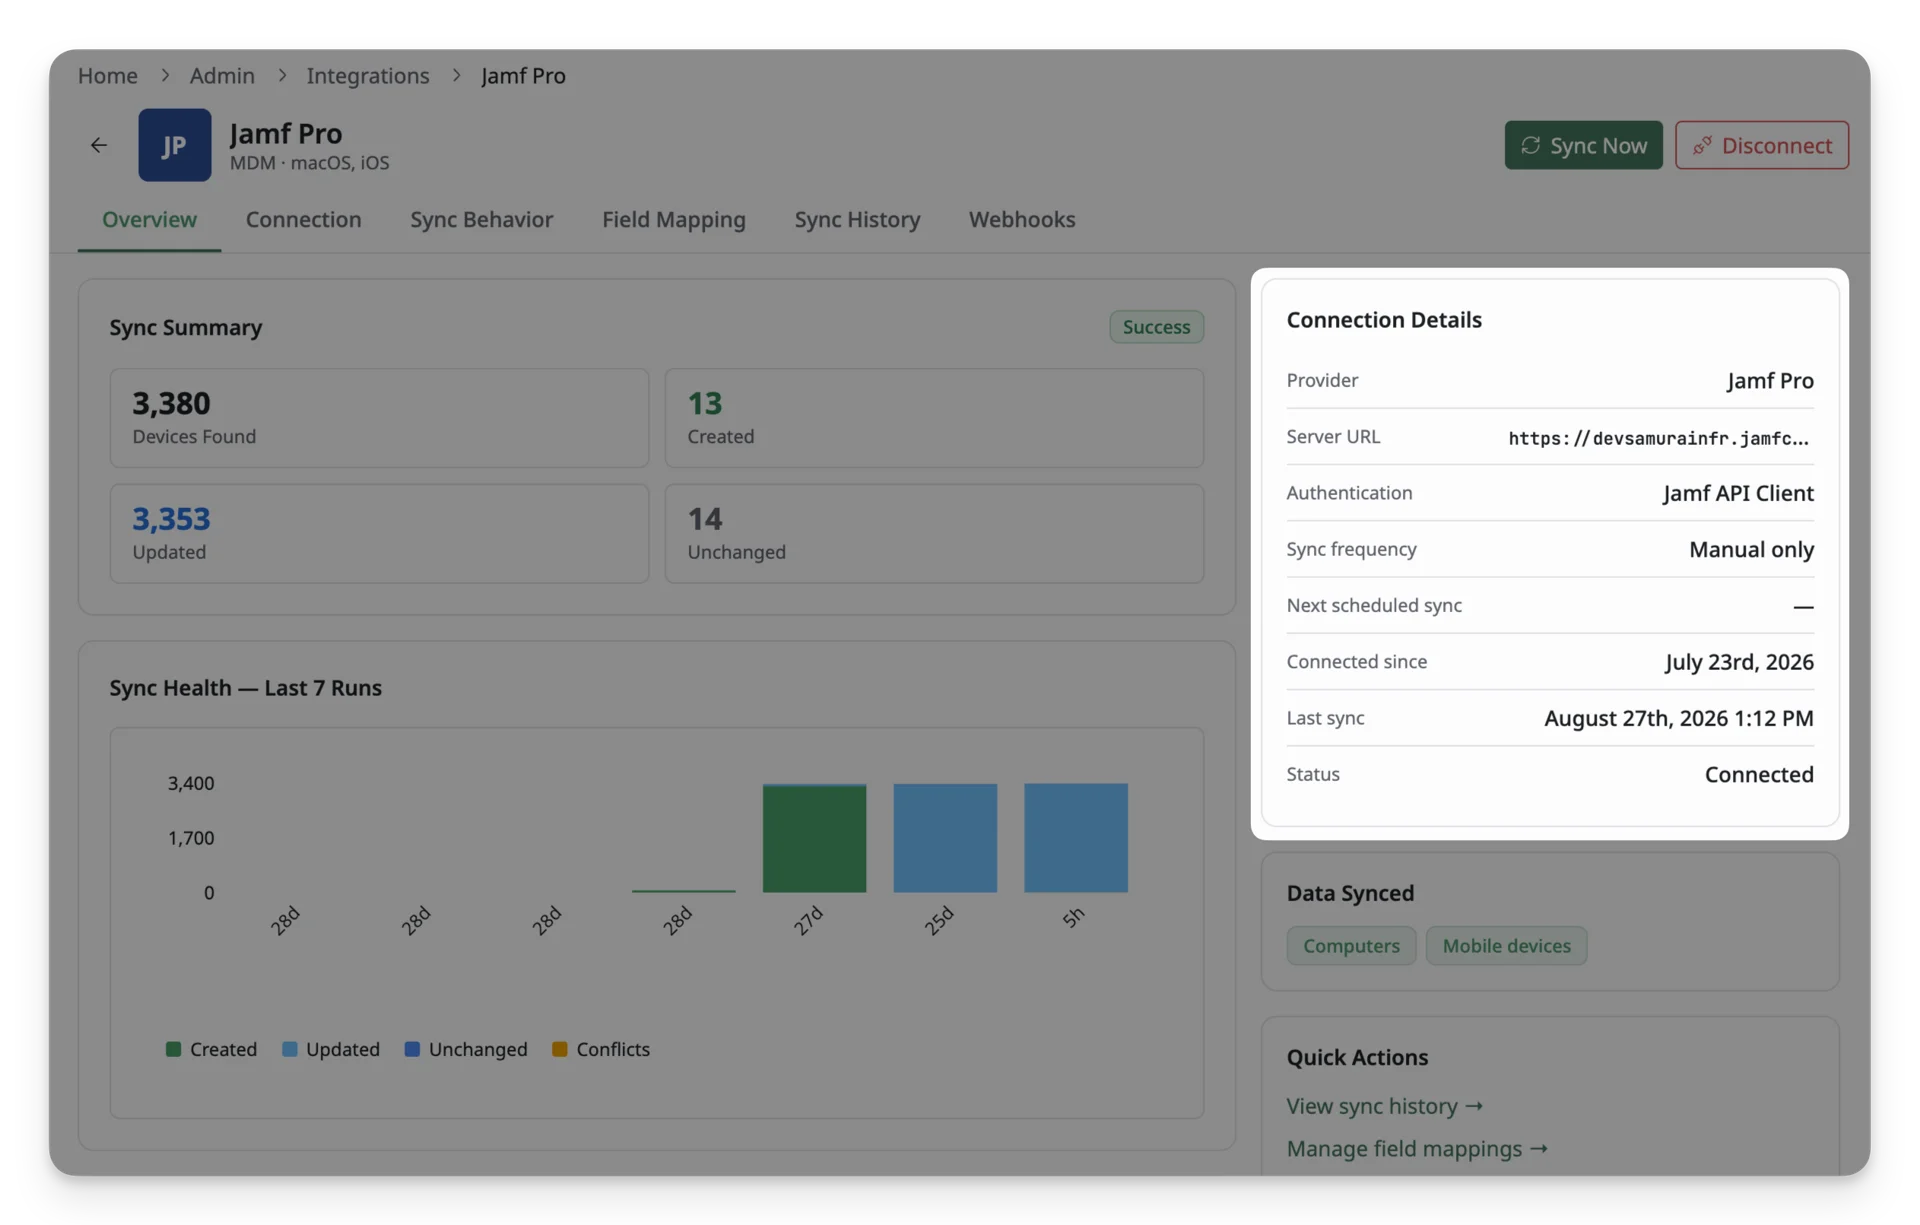Viewport: 1920px width, 1225px height.
Task: Open View sync history link
Action: (1384, 1106)
